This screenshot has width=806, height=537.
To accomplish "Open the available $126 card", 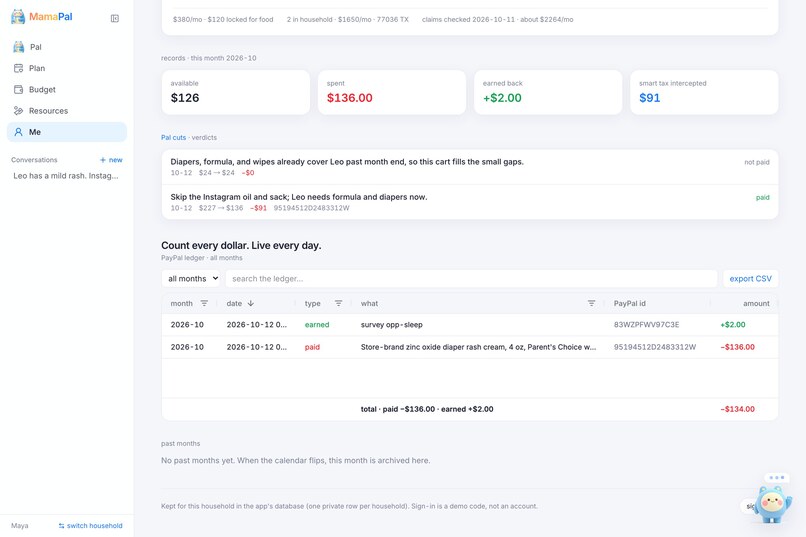I will pyautogui.click(x=235, y=92).
